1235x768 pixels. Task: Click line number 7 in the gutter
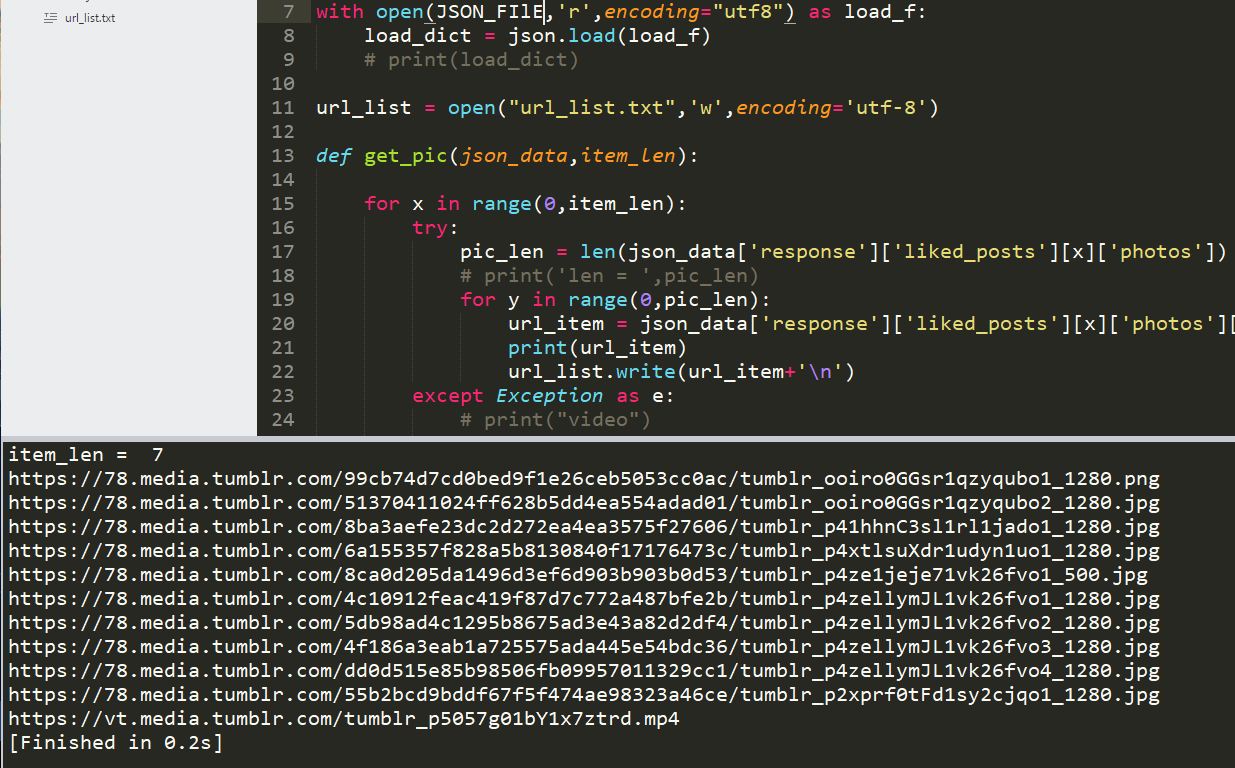tap(288, 12)
